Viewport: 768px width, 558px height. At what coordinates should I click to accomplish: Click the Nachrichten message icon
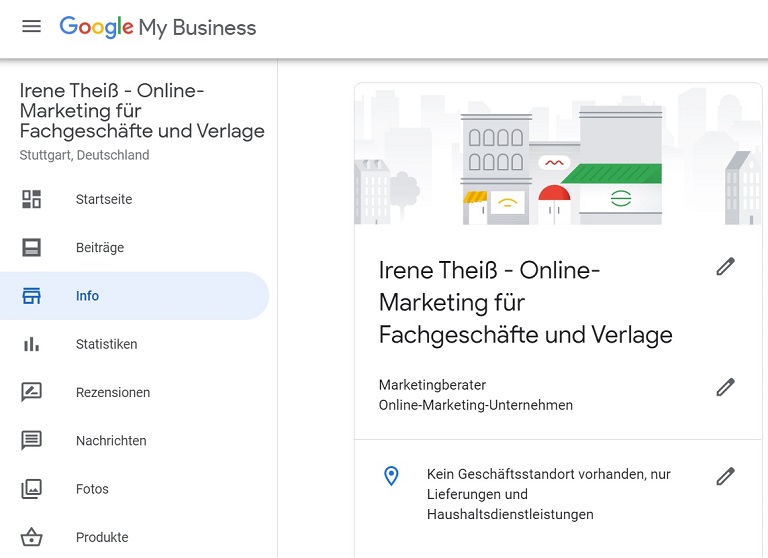pyautogui.click(x=31, y=440)
